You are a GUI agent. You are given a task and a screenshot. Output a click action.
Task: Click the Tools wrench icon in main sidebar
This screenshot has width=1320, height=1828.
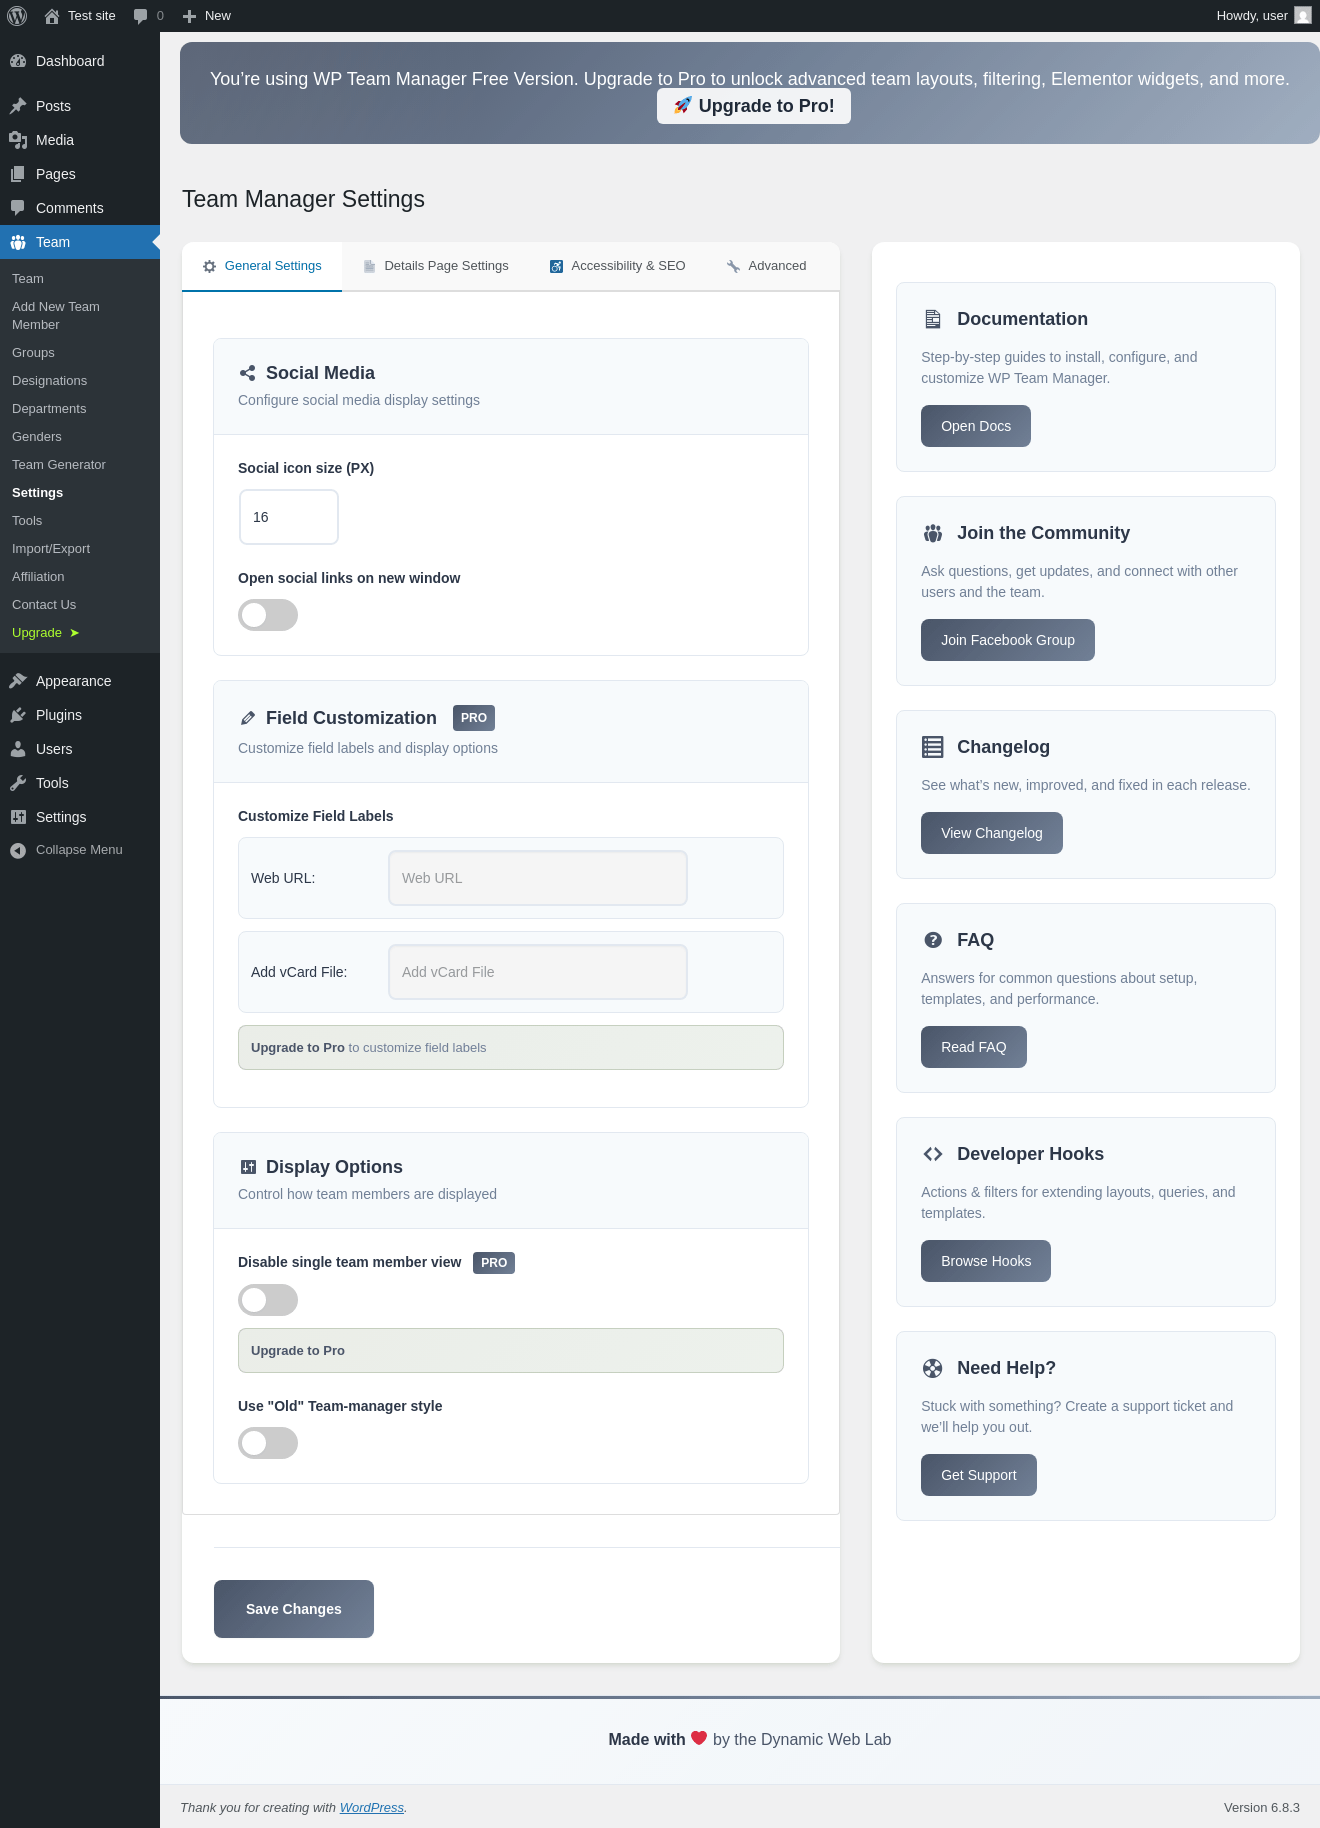(18, 783)
